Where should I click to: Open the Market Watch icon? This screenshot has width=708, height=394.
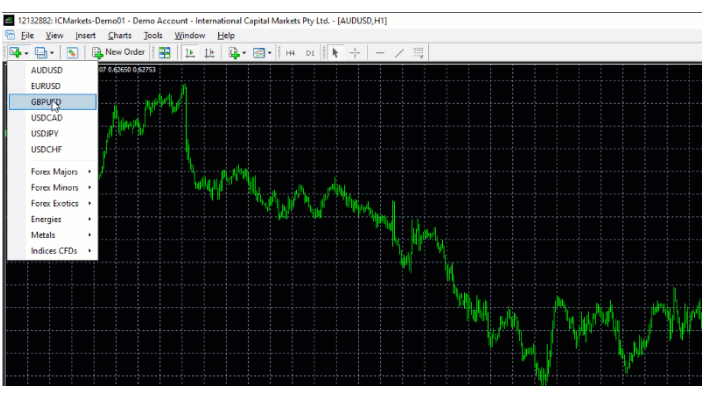click(72, 53)
